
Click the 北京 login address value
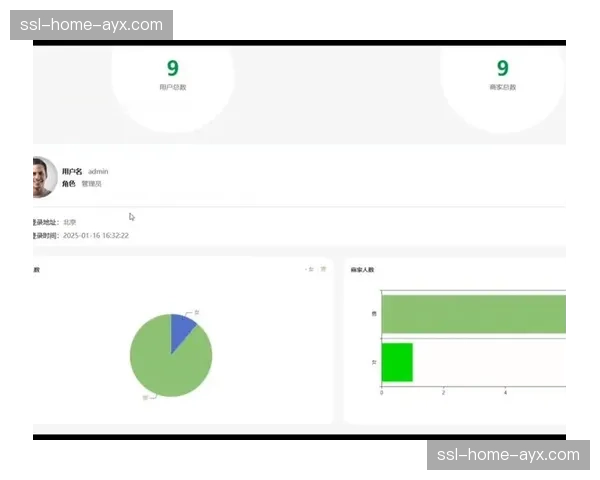(x=70, y=222)
